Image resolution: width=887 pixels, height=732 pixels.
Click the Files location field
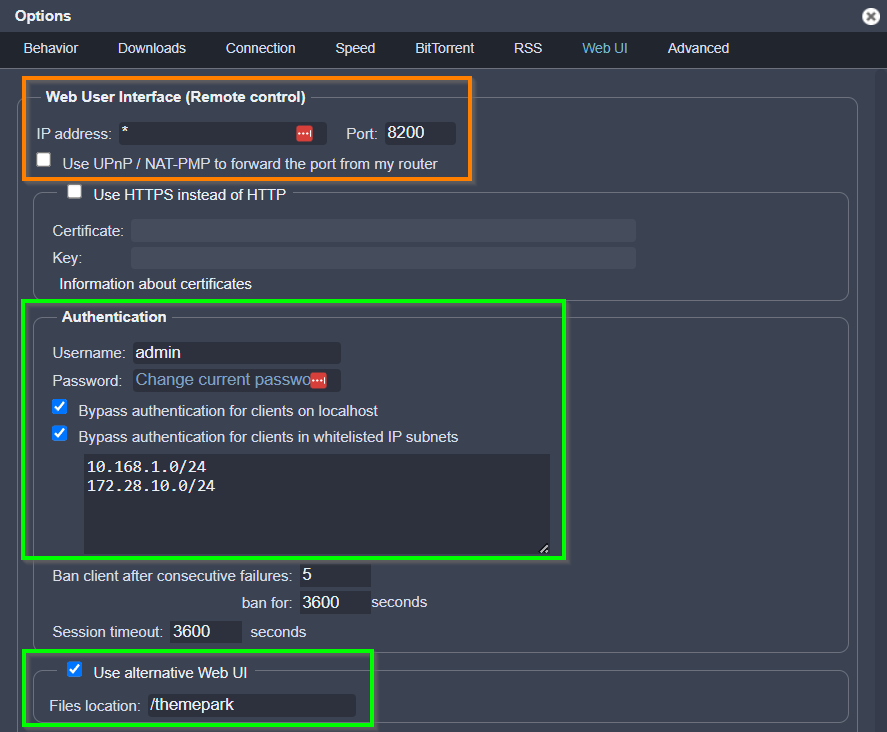[x=251, y=706]
